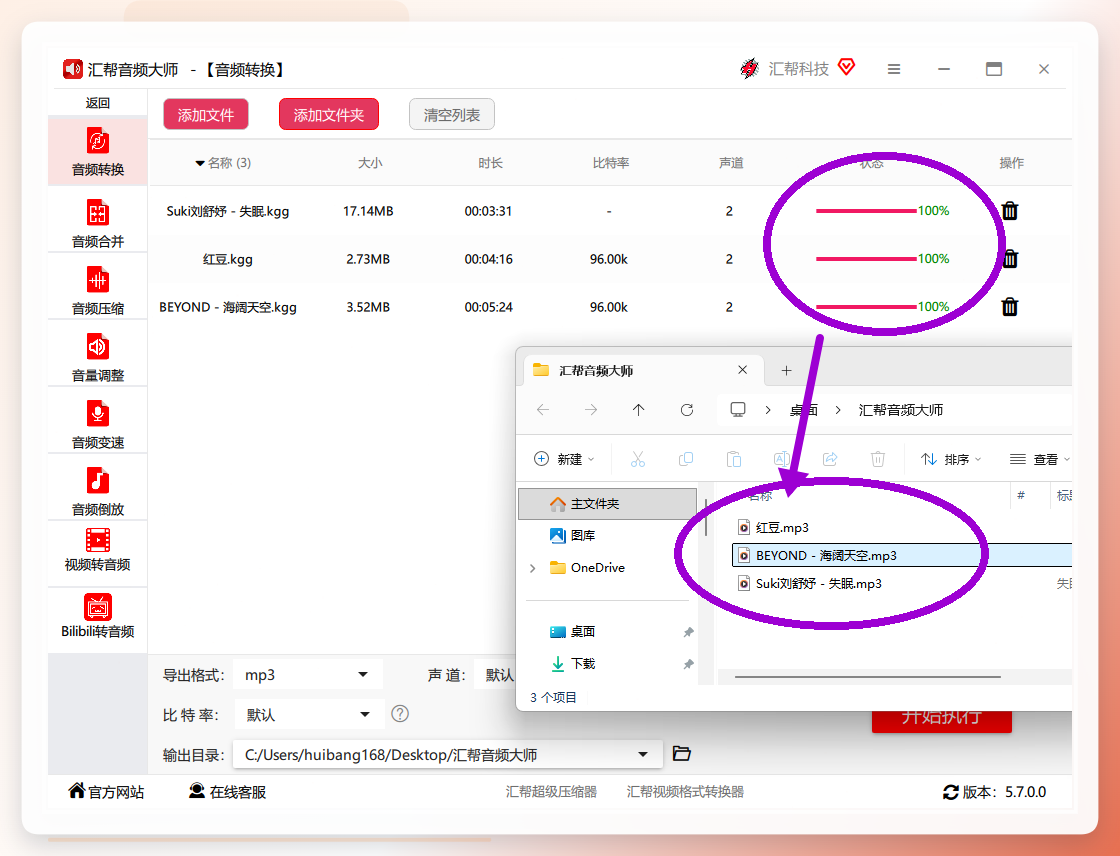Open the 导出格式 mp3 dropdown
1120x856 pixels.
[308, 675]
